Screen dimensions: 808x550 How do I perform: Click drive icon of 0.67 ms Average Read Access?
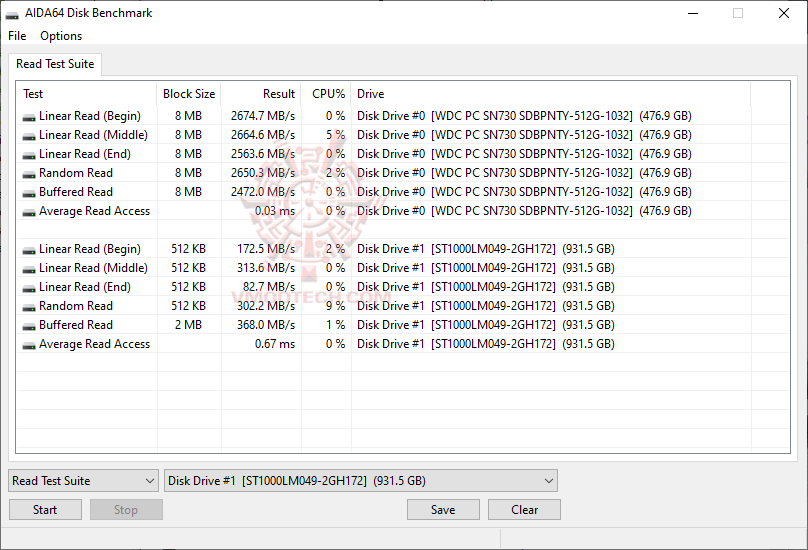pyautogui.click(x=29, y=345)
